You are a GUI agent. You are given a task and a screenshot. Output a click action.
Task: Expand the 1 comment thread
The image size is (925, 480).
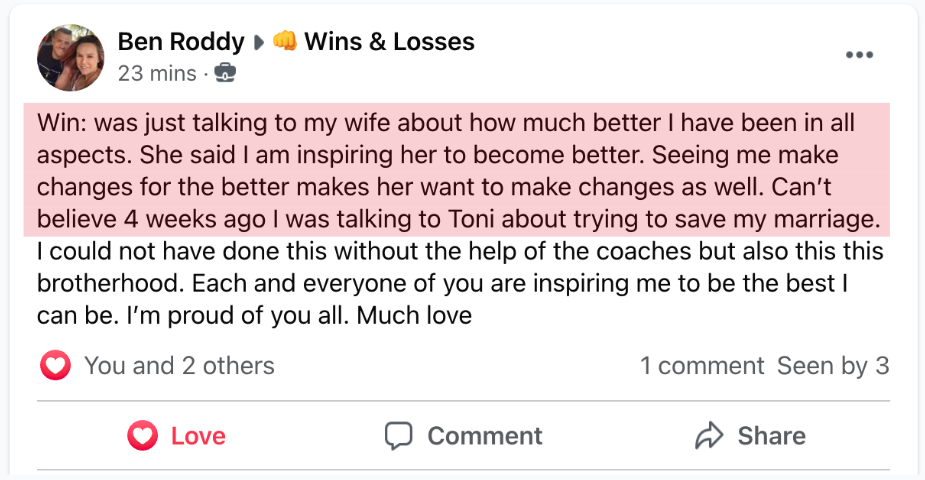click(702, 366)
